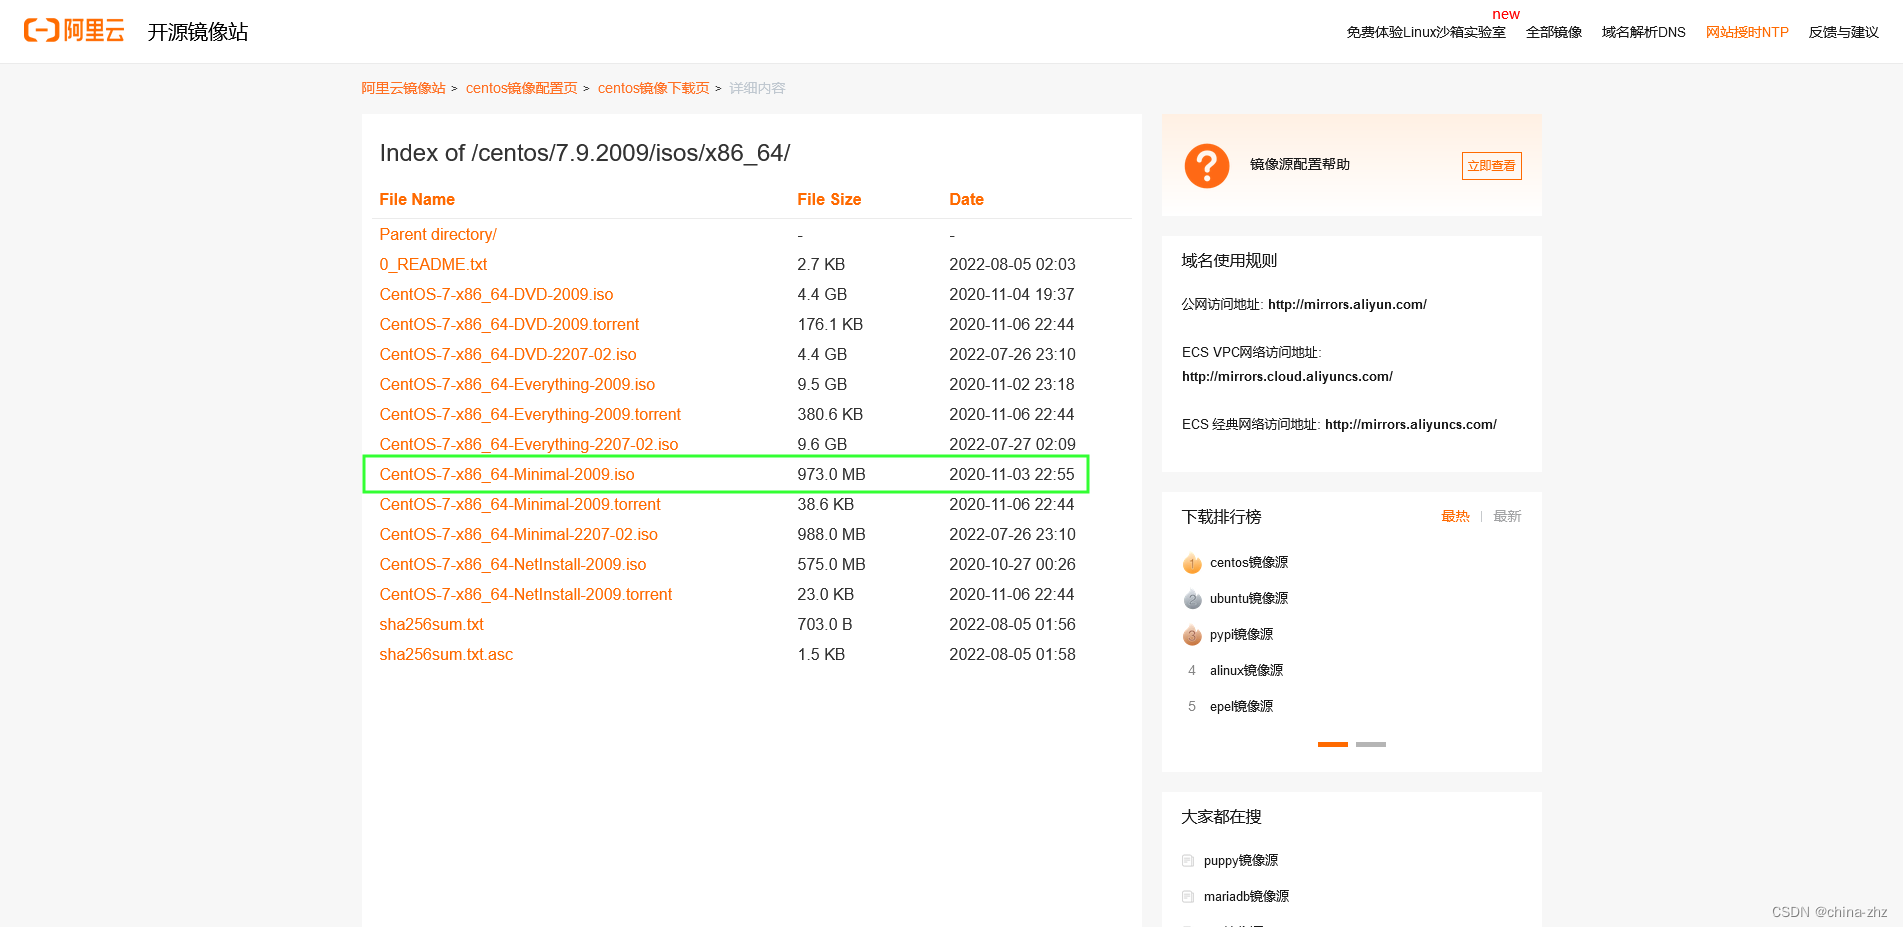Open alinux镜像源 in download ranking
The height and width of the screenshot is (927, 1903).
click(x=1246, y=671)
